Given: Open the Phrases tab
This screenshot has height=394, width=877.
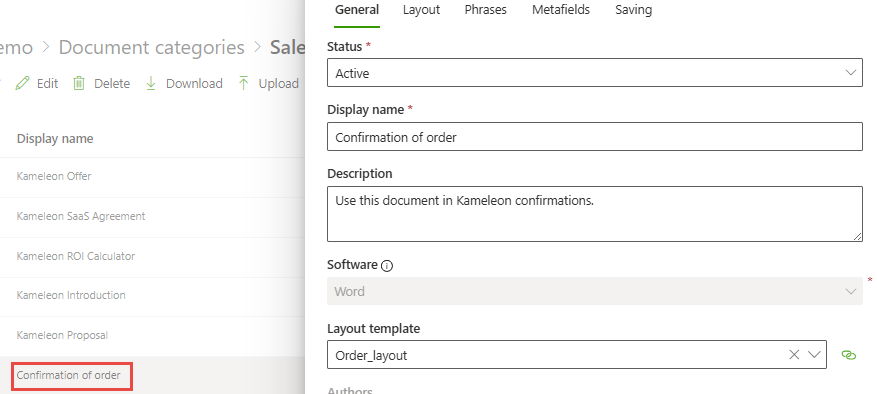Looking at the screenshot, I should (x=485, y=10).
